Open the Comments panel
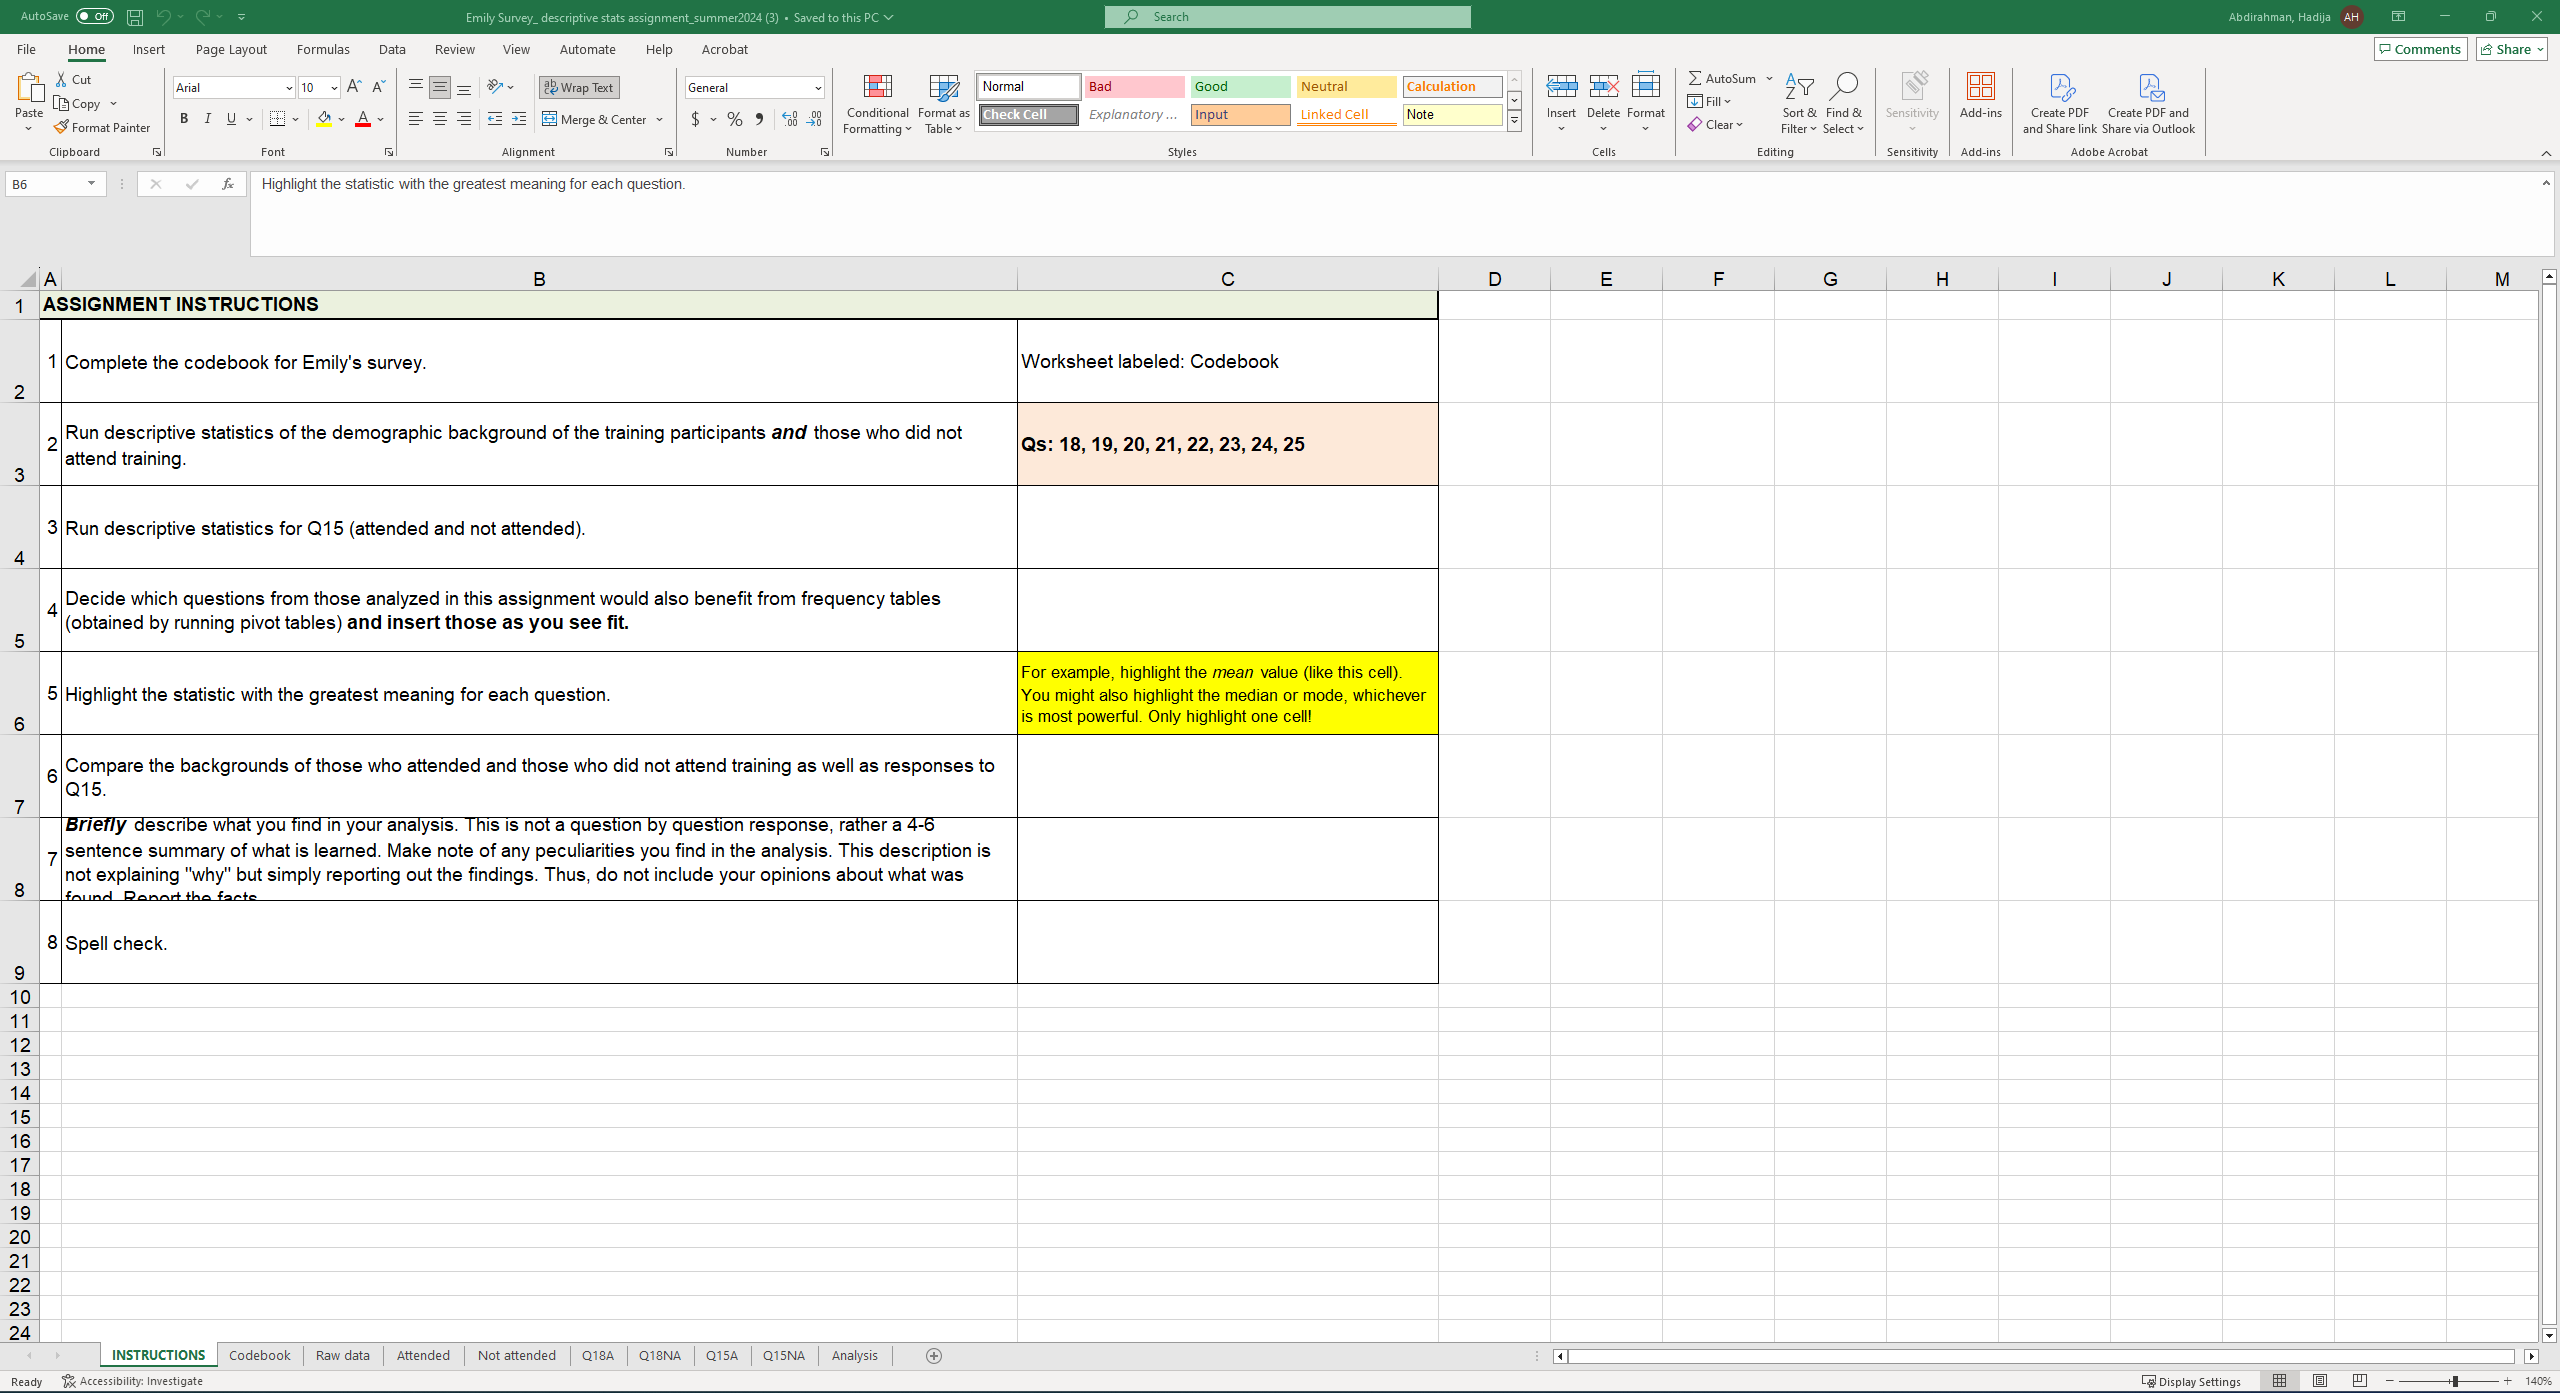The image size is (2560, 1393). (x=2420, y=48)
